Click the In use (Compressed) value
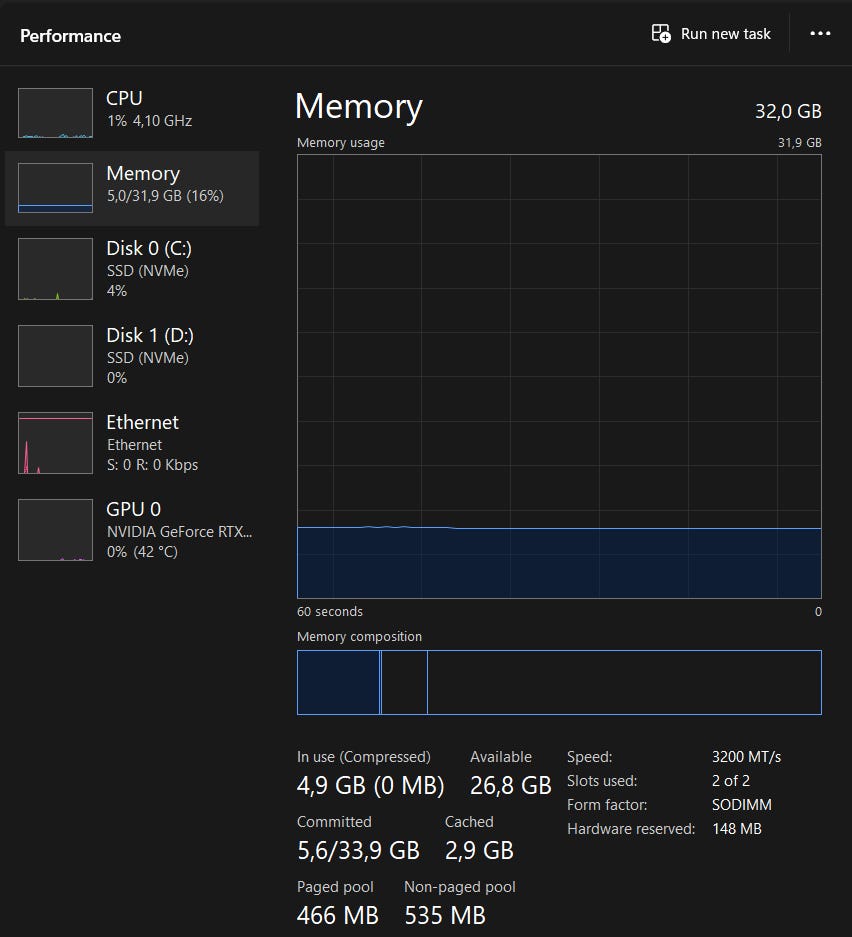The width and height of the screenshot is (852, 937). tap(370, 786)
